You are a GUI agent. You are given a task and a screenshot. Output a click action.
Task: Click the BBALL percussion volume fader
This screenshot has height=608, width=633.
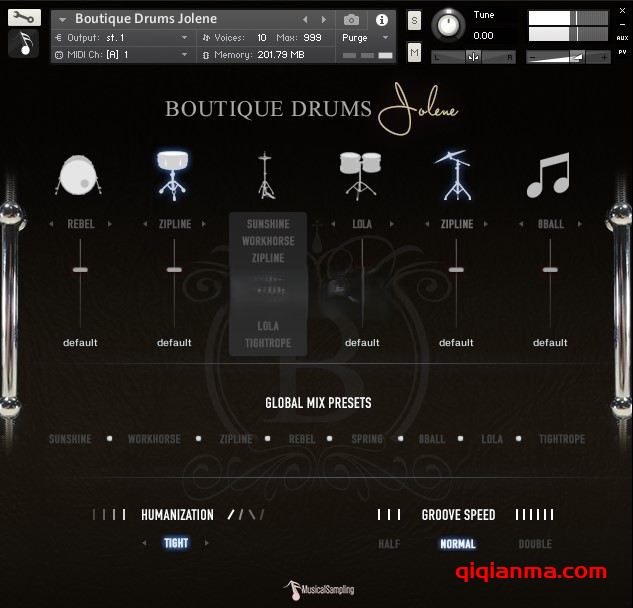click(550, 270)
